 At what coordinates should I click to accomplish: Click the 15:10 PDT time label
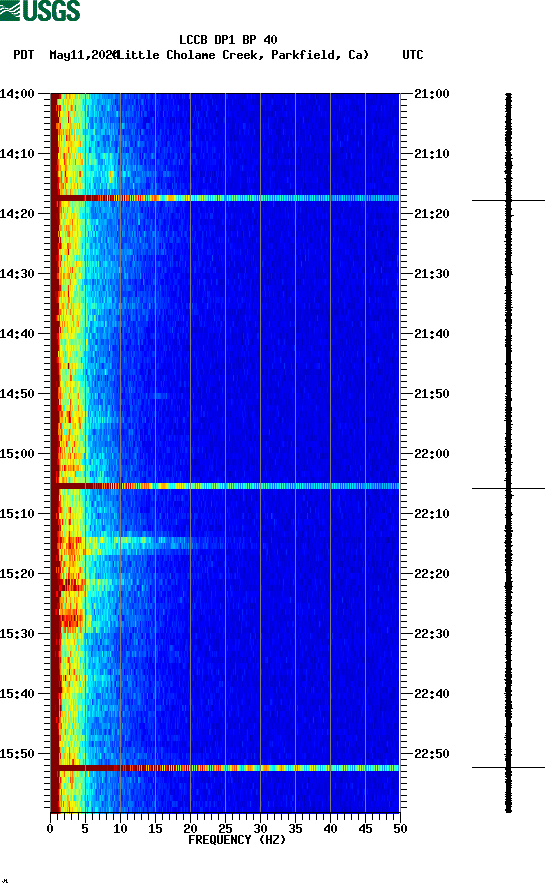pyautogui.click(x=17, y=514)
